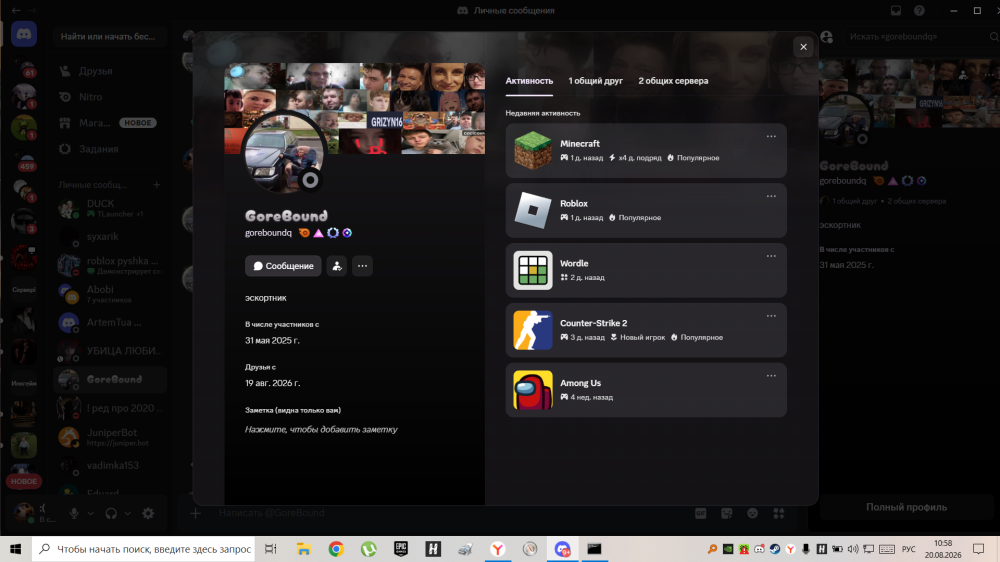This screenshot has height=562, width=1000.
Task: Click the orange Nitro badge beside goreboundq
Action: (304, 233)
